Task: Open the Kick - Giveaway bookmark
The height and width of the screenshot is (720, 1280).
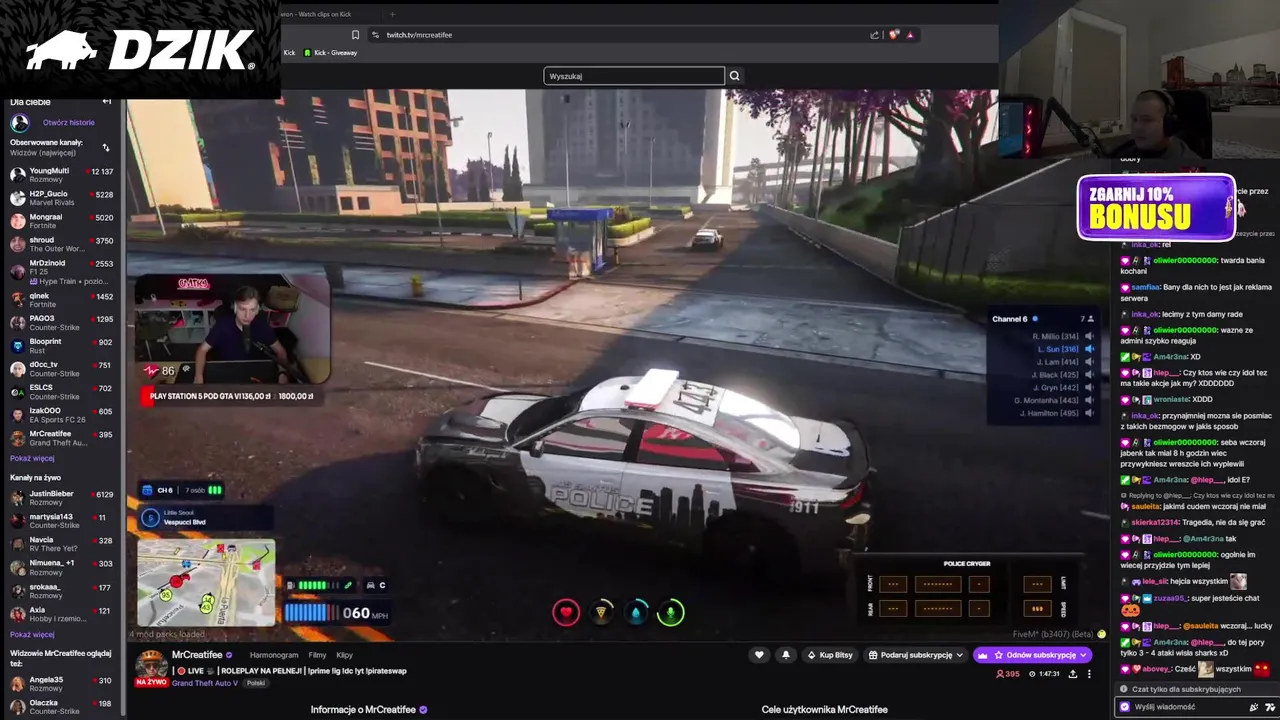Action: pos(330,53)
